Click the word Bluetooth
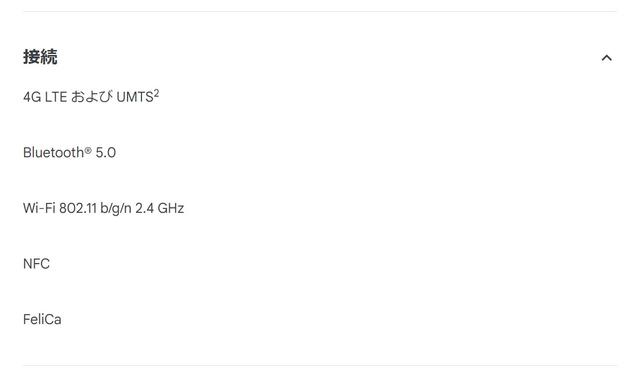 pyautogui.click(x=53, y=153)
